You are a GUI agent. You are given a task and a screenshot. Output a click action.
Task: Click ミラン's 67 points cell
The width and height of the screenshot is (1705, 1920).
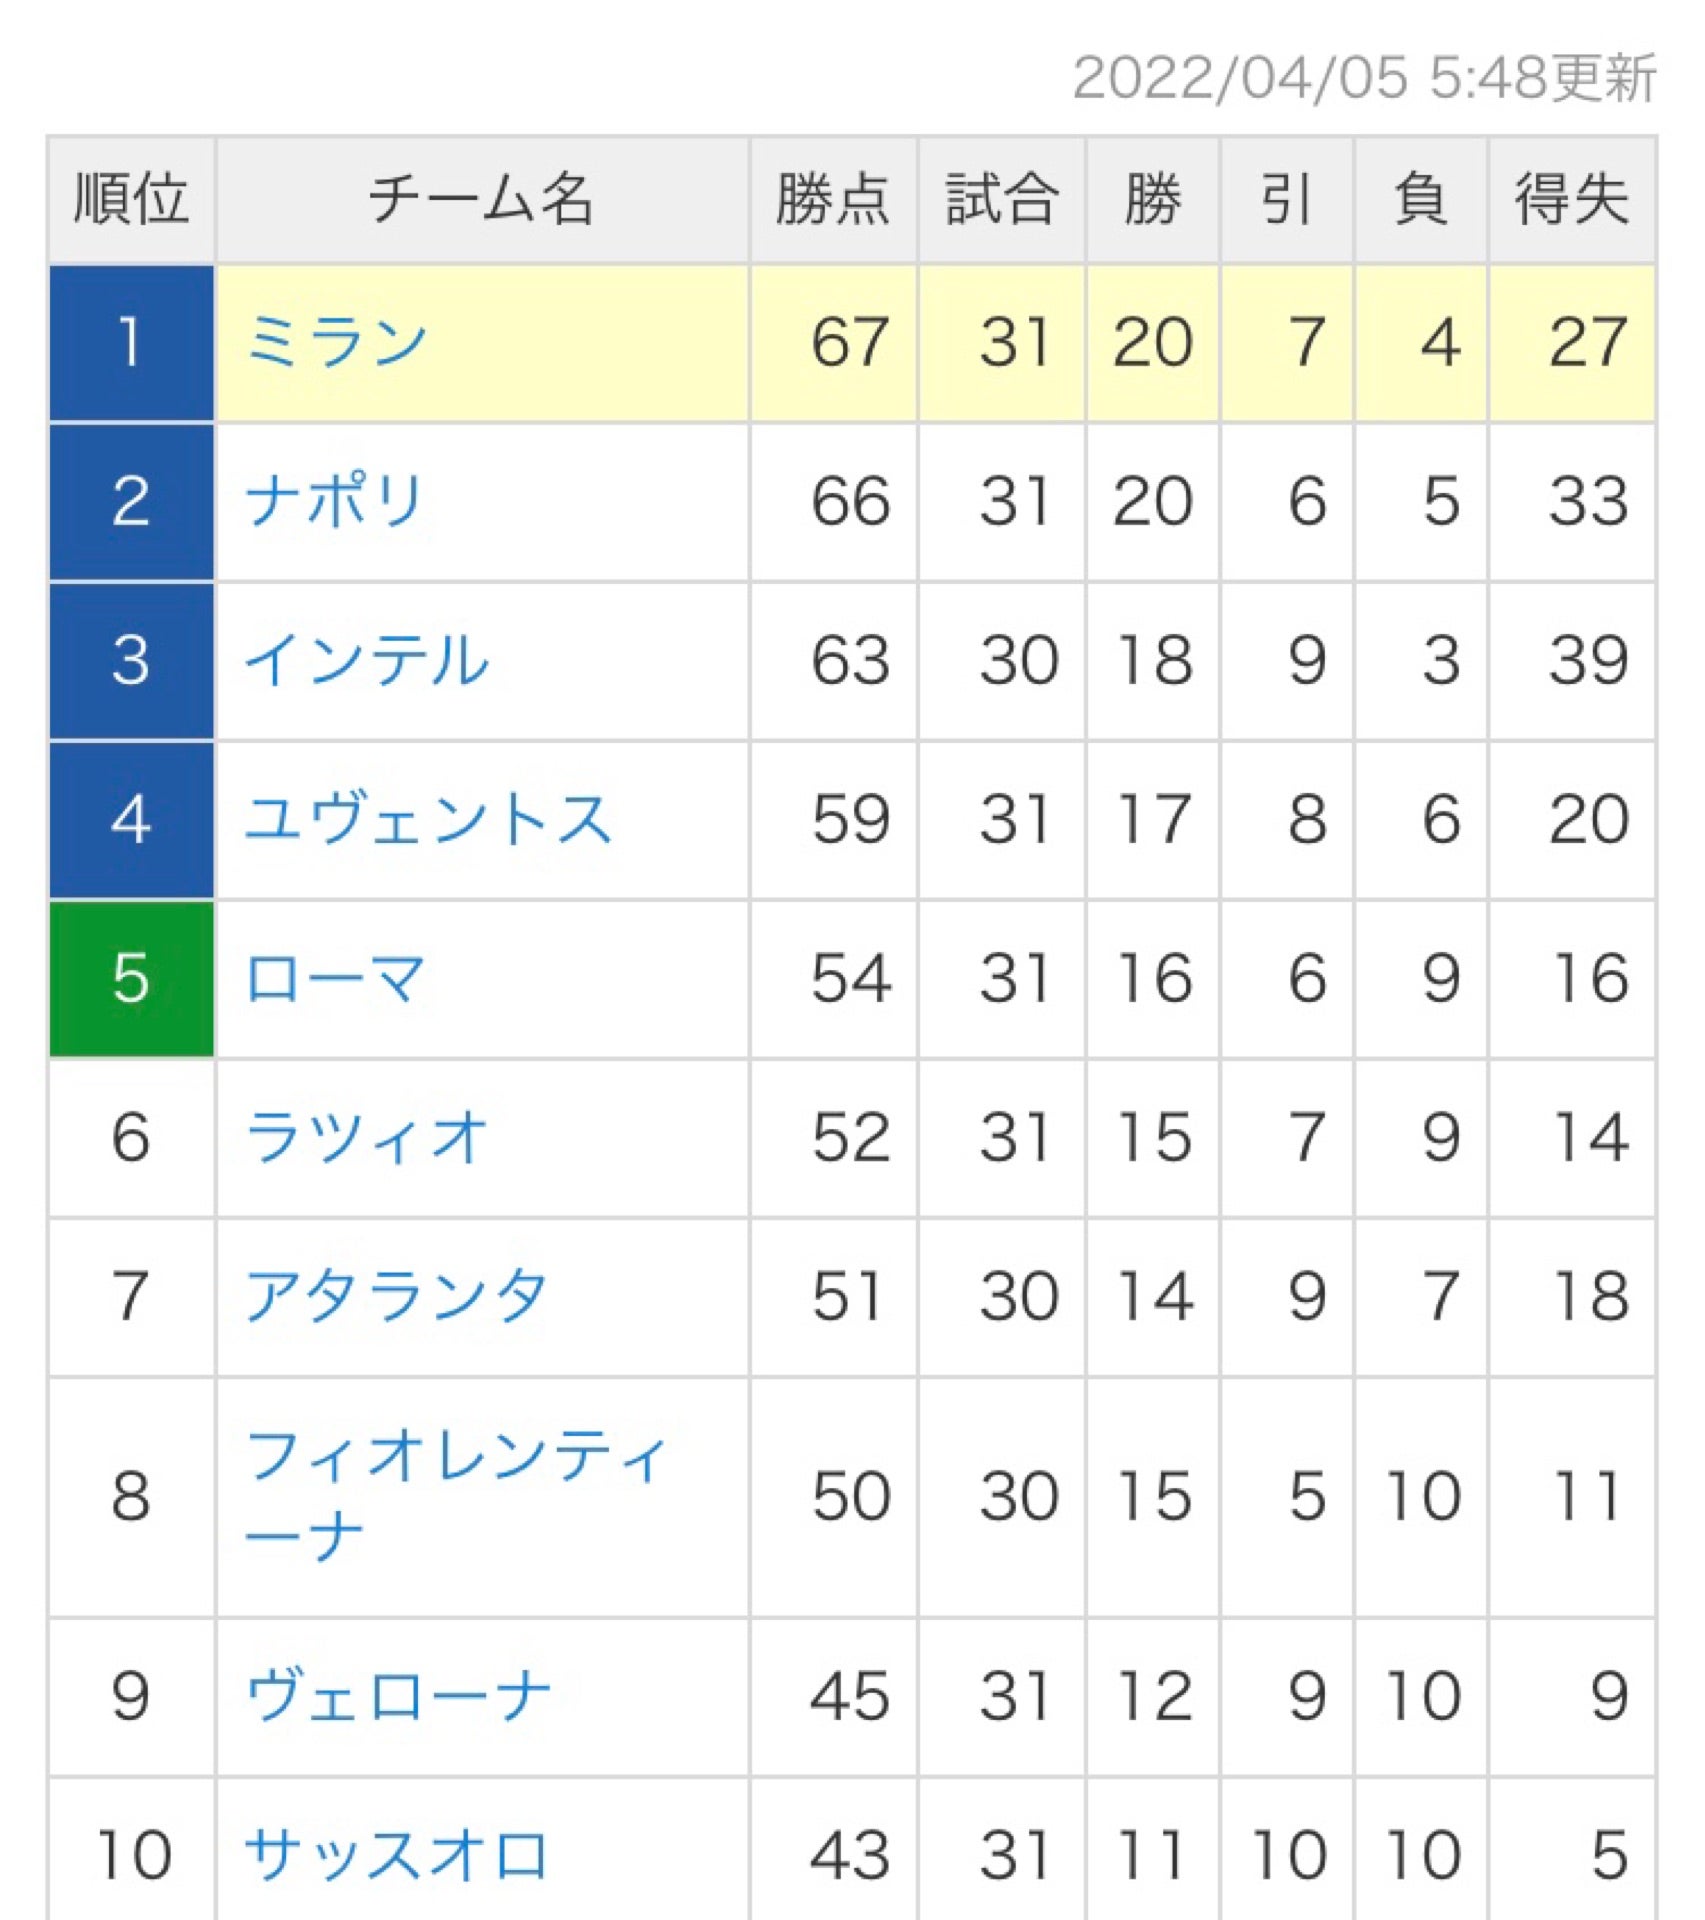pos(849,342)
